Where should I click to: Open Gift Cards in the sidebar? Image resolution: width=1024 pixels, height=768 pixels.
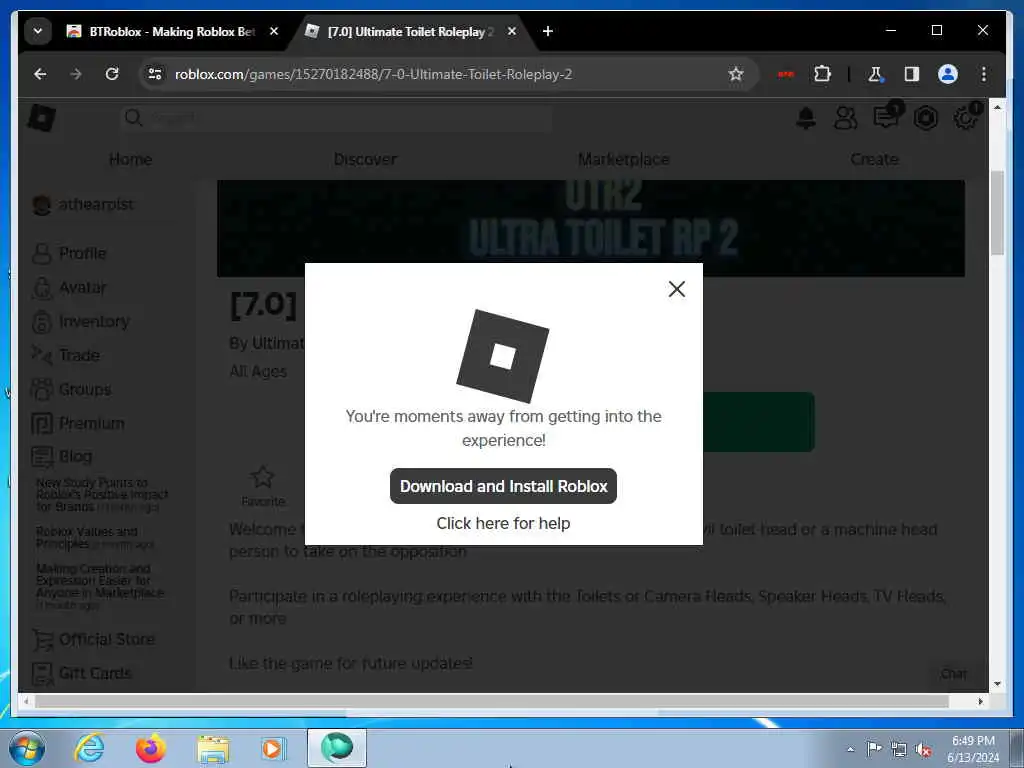[x=82, y=673]
